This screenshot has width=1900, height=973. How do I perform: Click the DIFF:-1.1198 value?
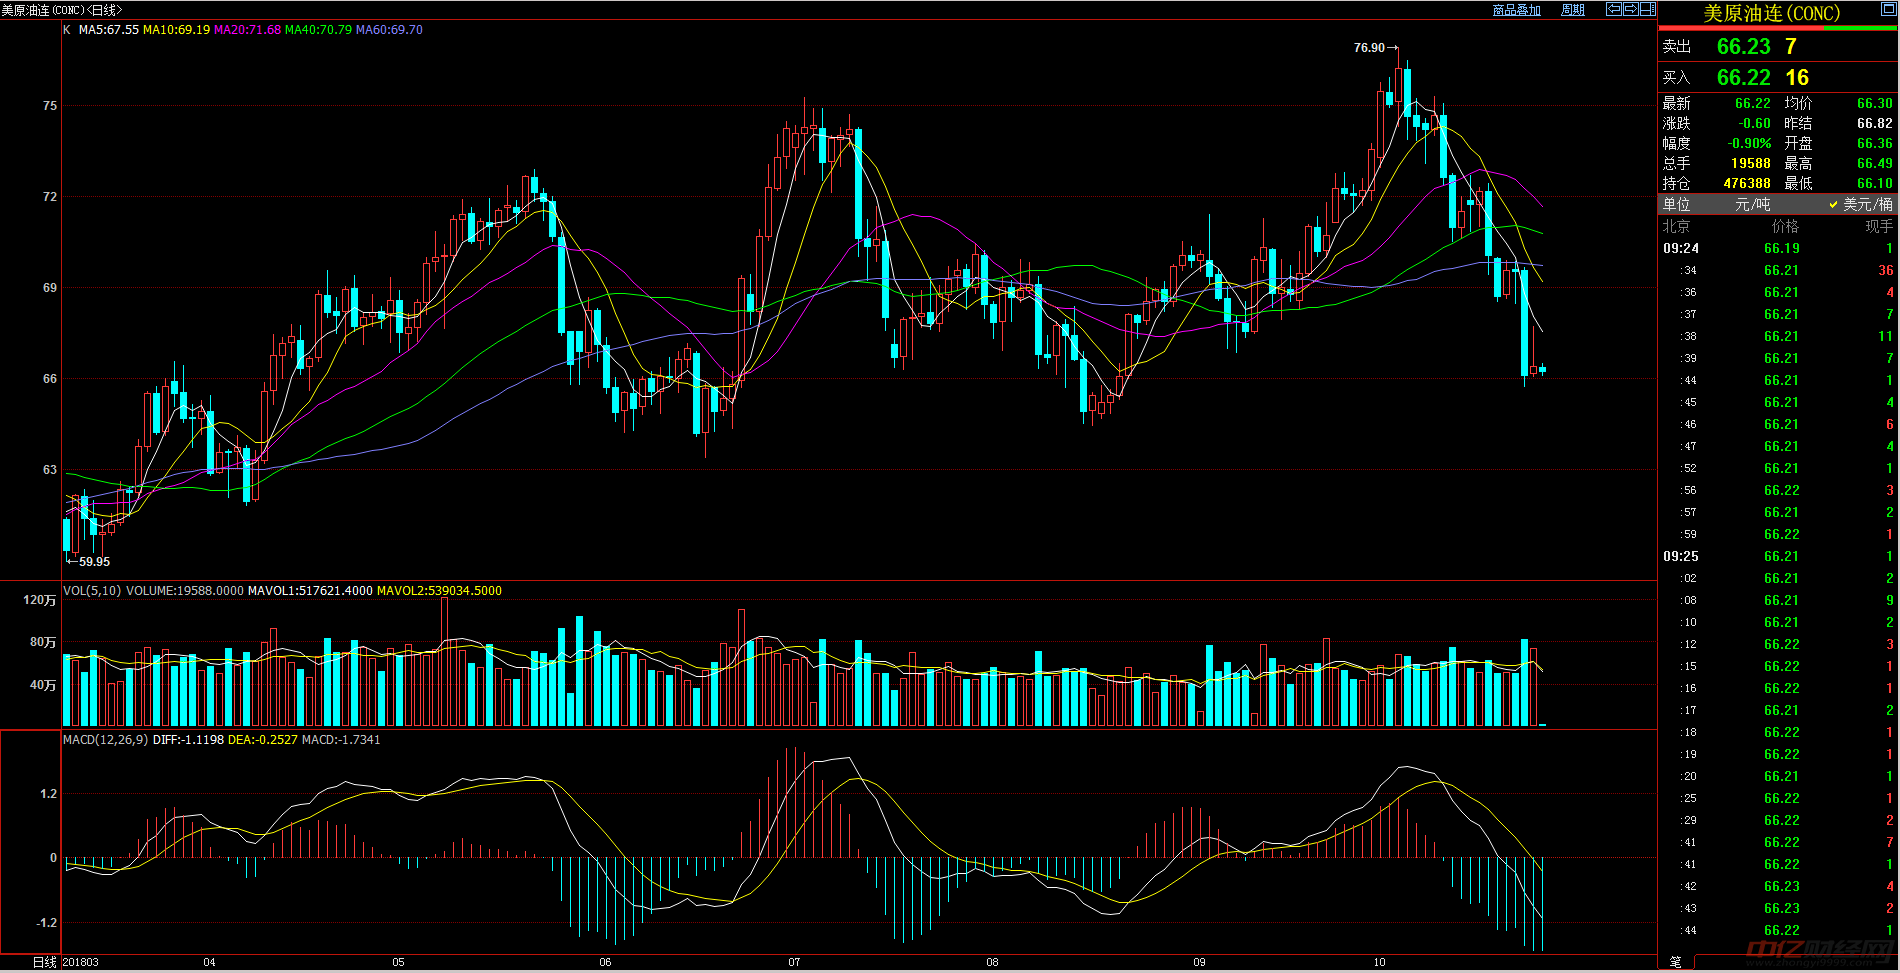pos(188,740)
